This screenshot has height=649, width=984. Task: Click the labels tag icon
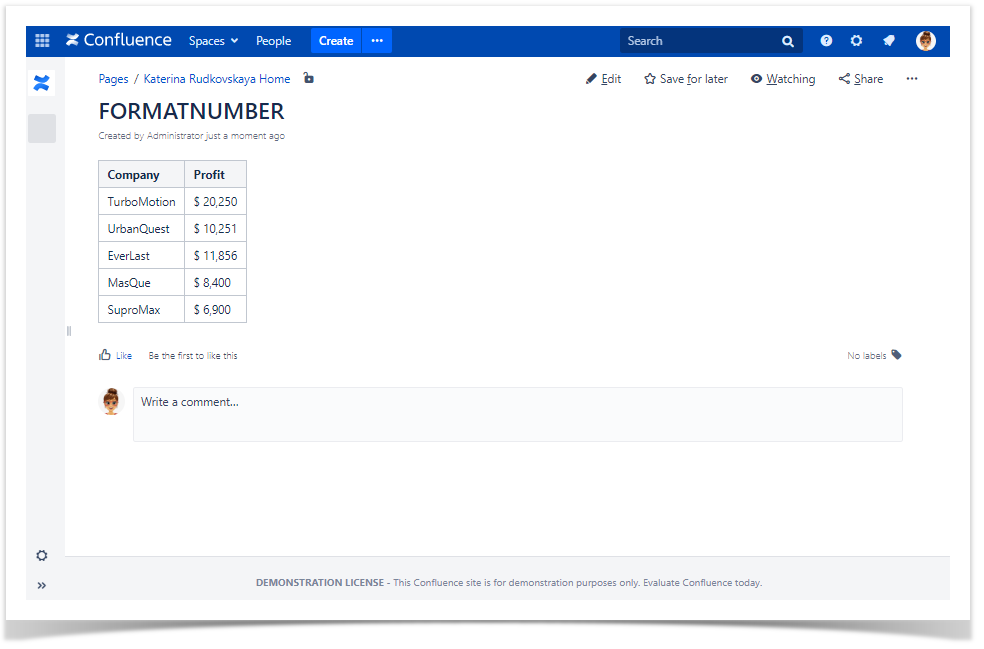coord(896,355)
